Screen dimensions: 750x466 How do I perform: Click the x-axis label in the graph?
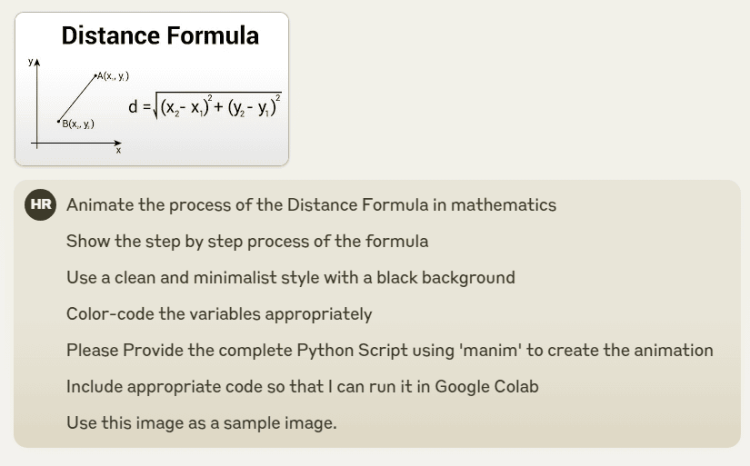pos(119,150)
